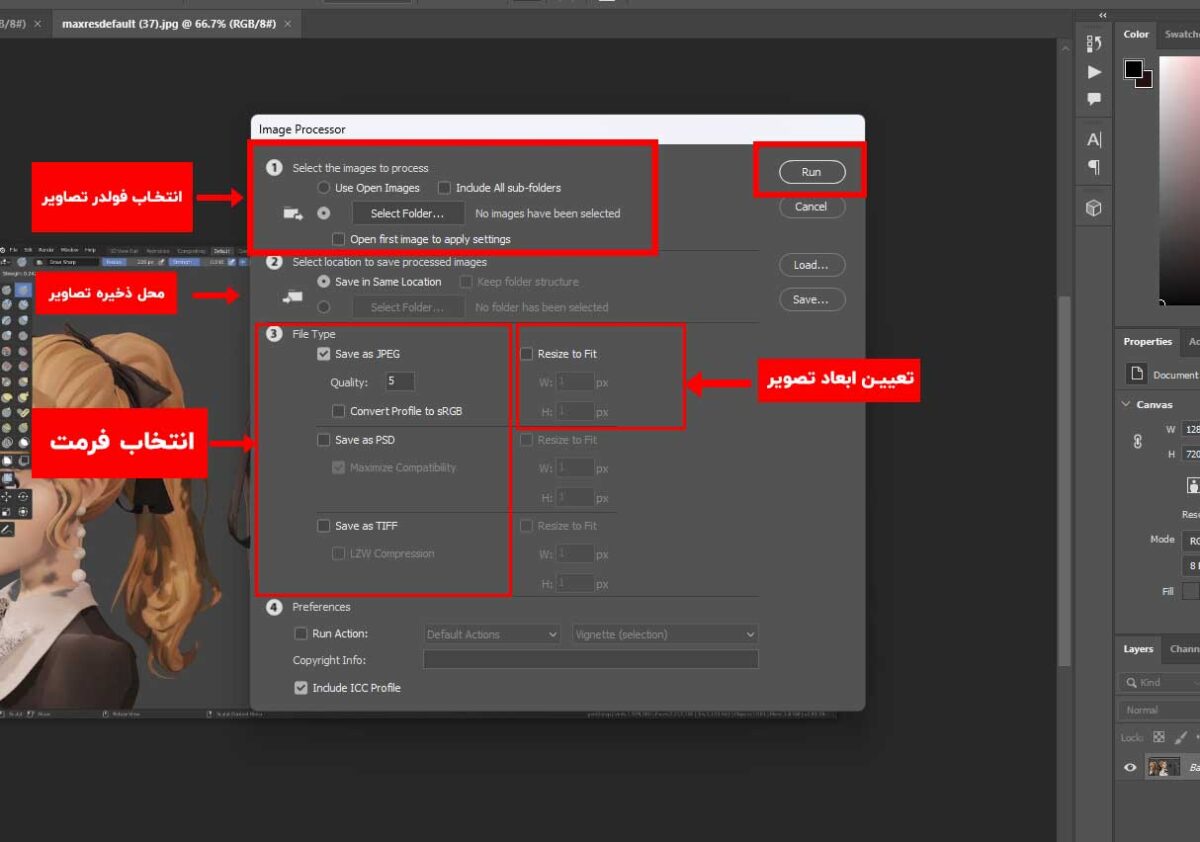Check the Run Action checkbox
The width and height of the screenshot is (1200, 842).
[301, 633]
